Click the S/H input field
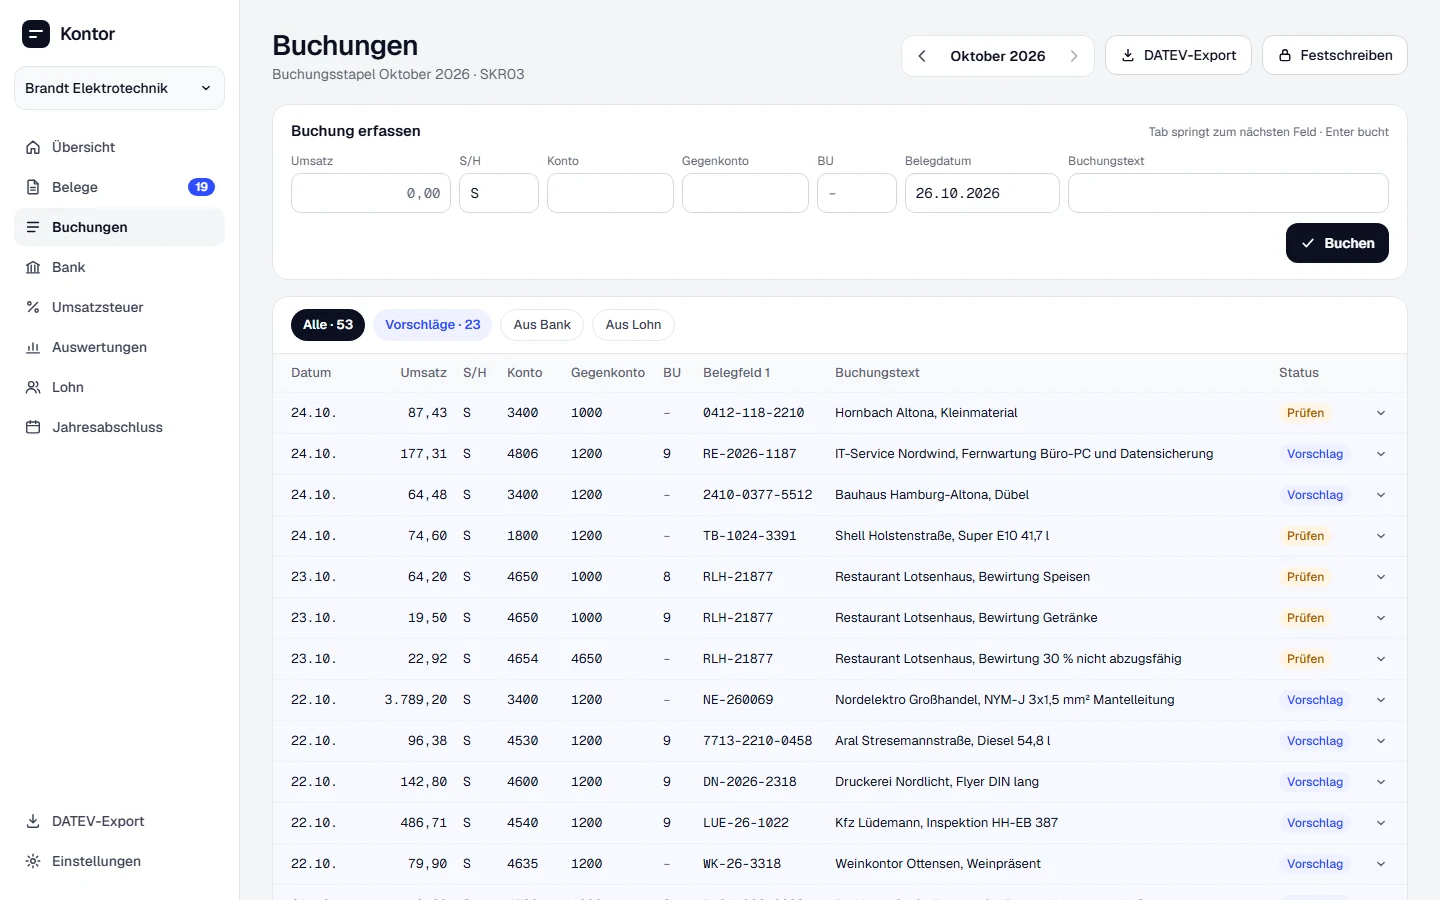This screenshot has height=900, width=1440. pos(499,193)
